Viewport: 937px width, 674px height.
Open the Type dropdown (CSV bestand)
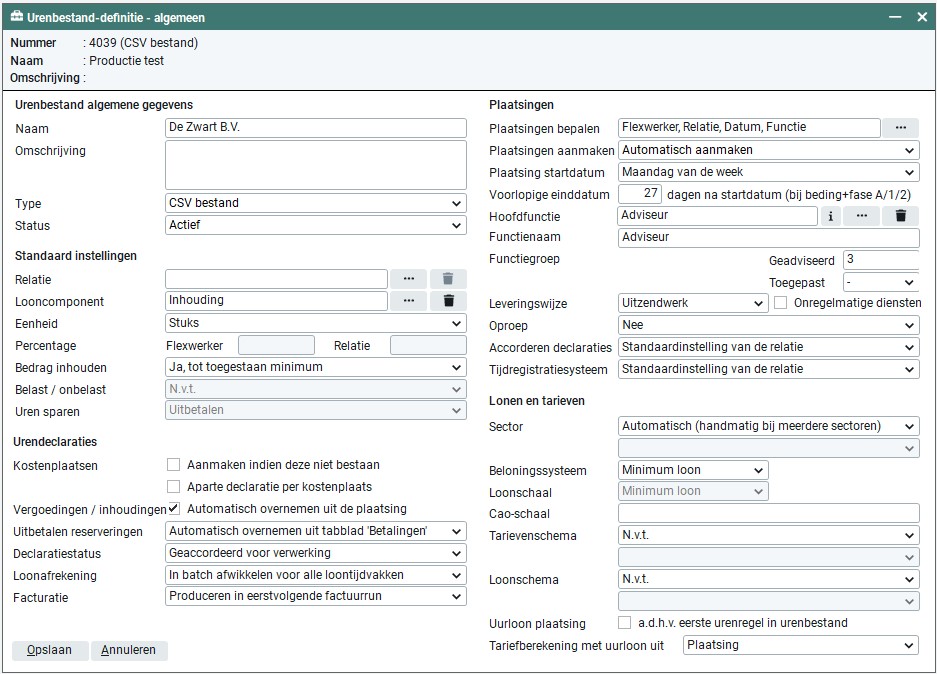pos(316,203)
